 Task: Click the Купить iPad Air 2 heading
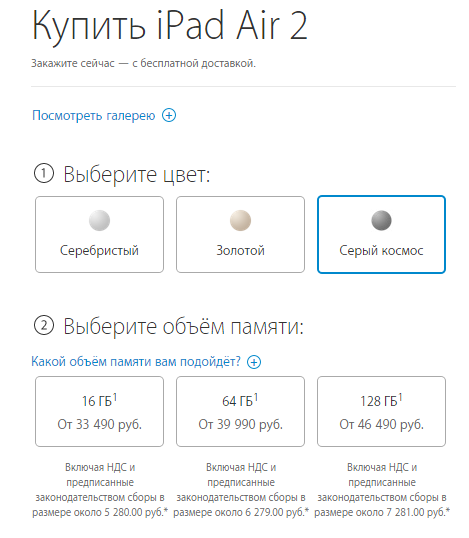point(169,27)
